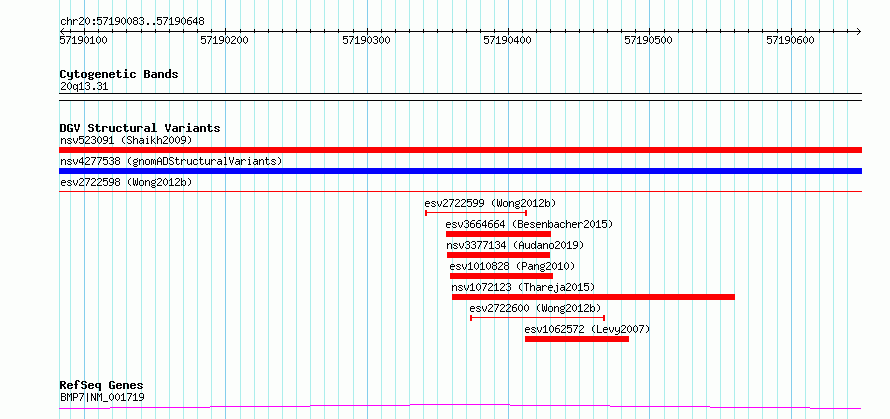The width and height of the screenshot is (890, 419).
Task: Click the 57190500 ruler position label
Action: [x=649, y=40]
